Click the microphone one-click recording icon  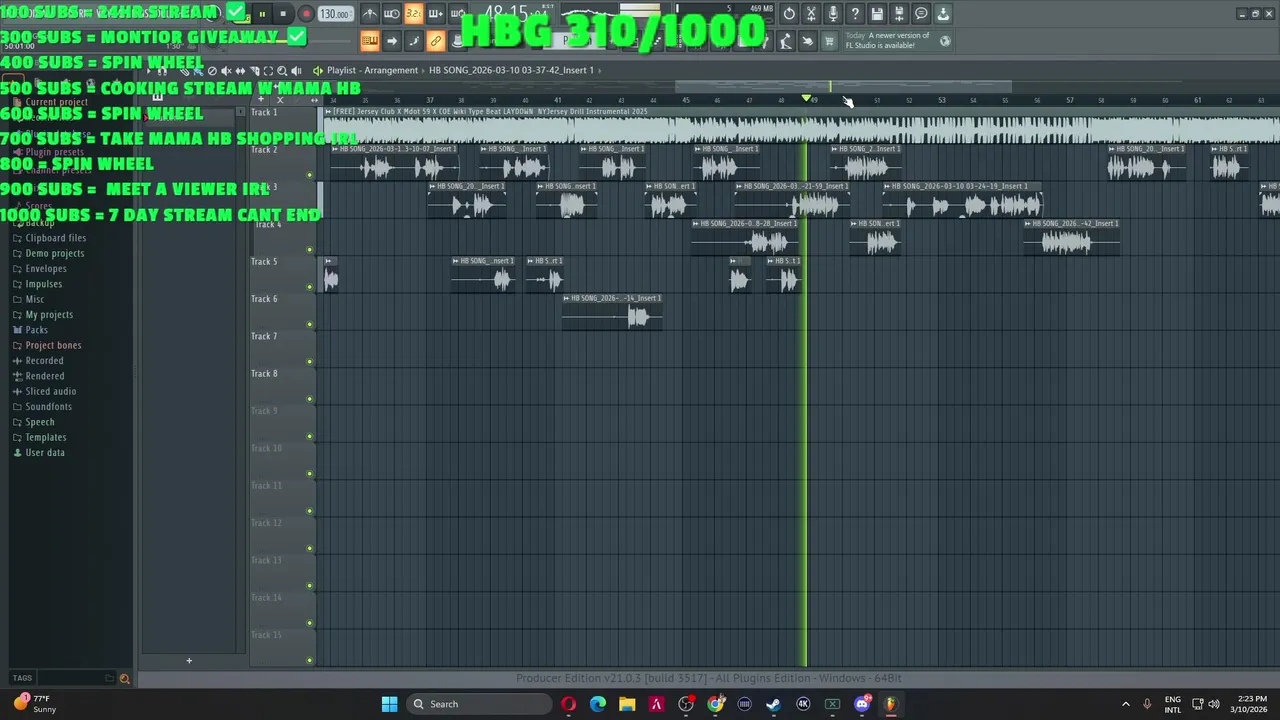[x=832, y=14]
